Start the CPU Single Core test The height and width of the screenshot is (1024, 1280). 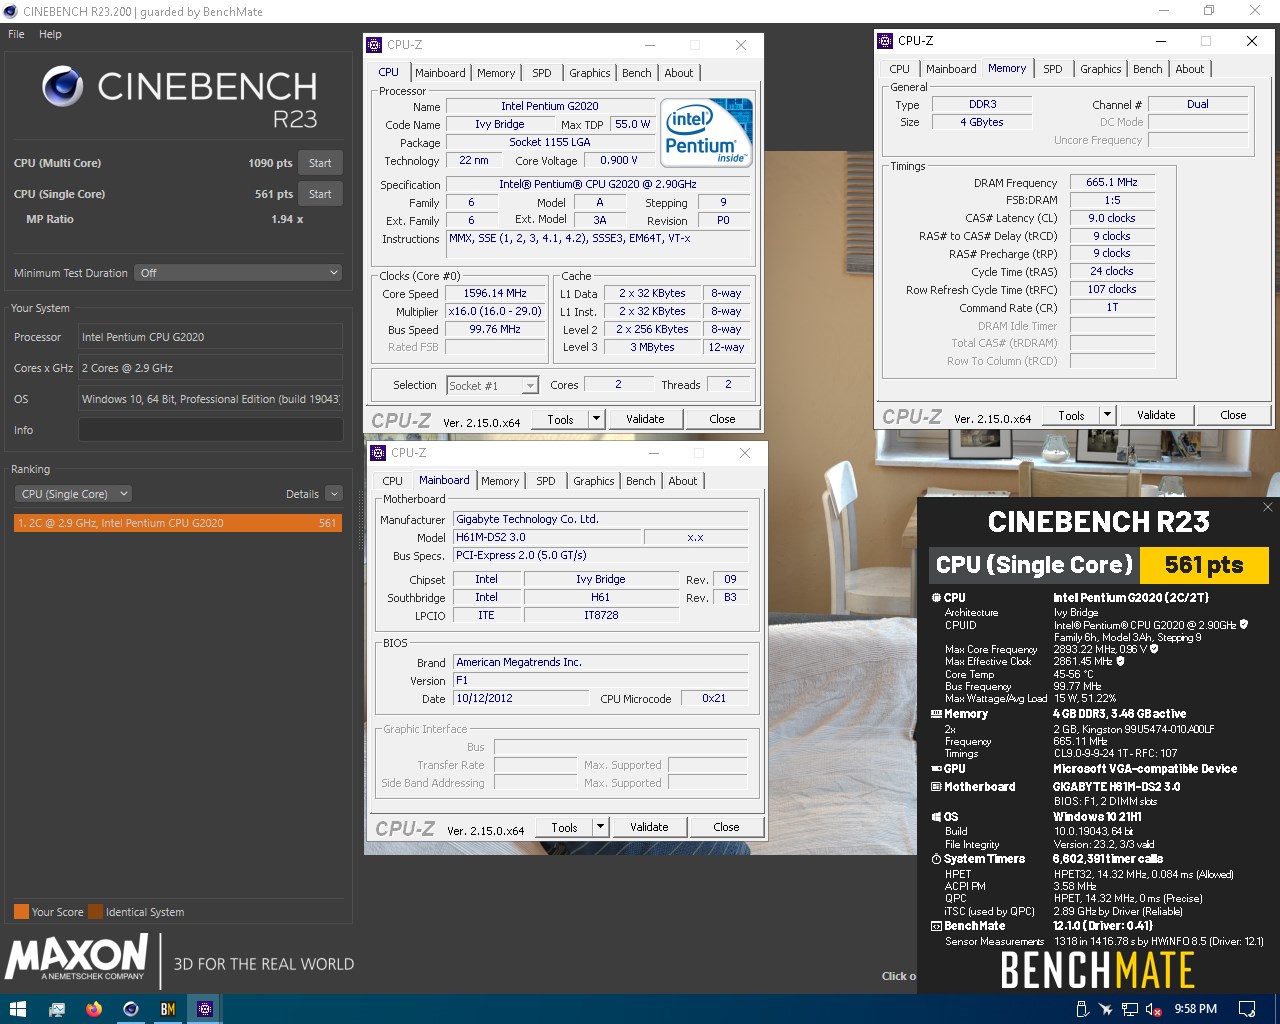[x=320, y=194]
